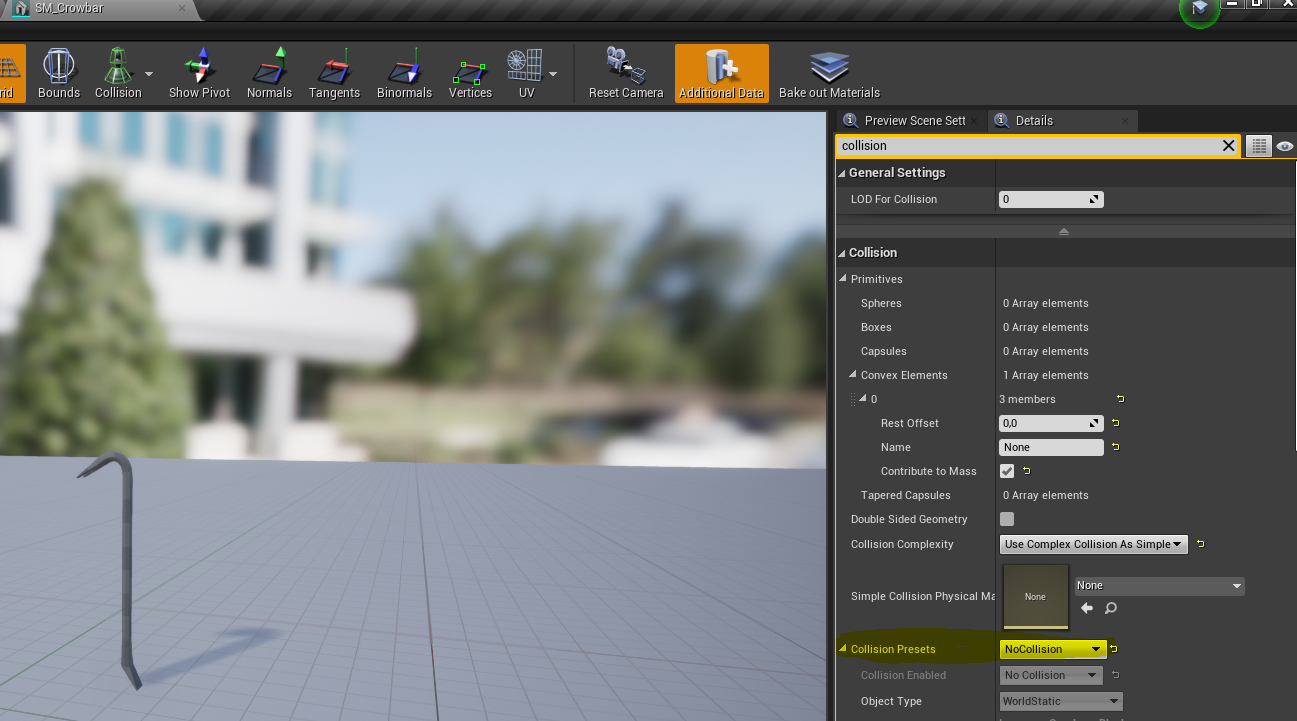Toggle the Bounds display button
Image resolution: width=1297 pixels, height=721 pixels.
tap(58, 73)
